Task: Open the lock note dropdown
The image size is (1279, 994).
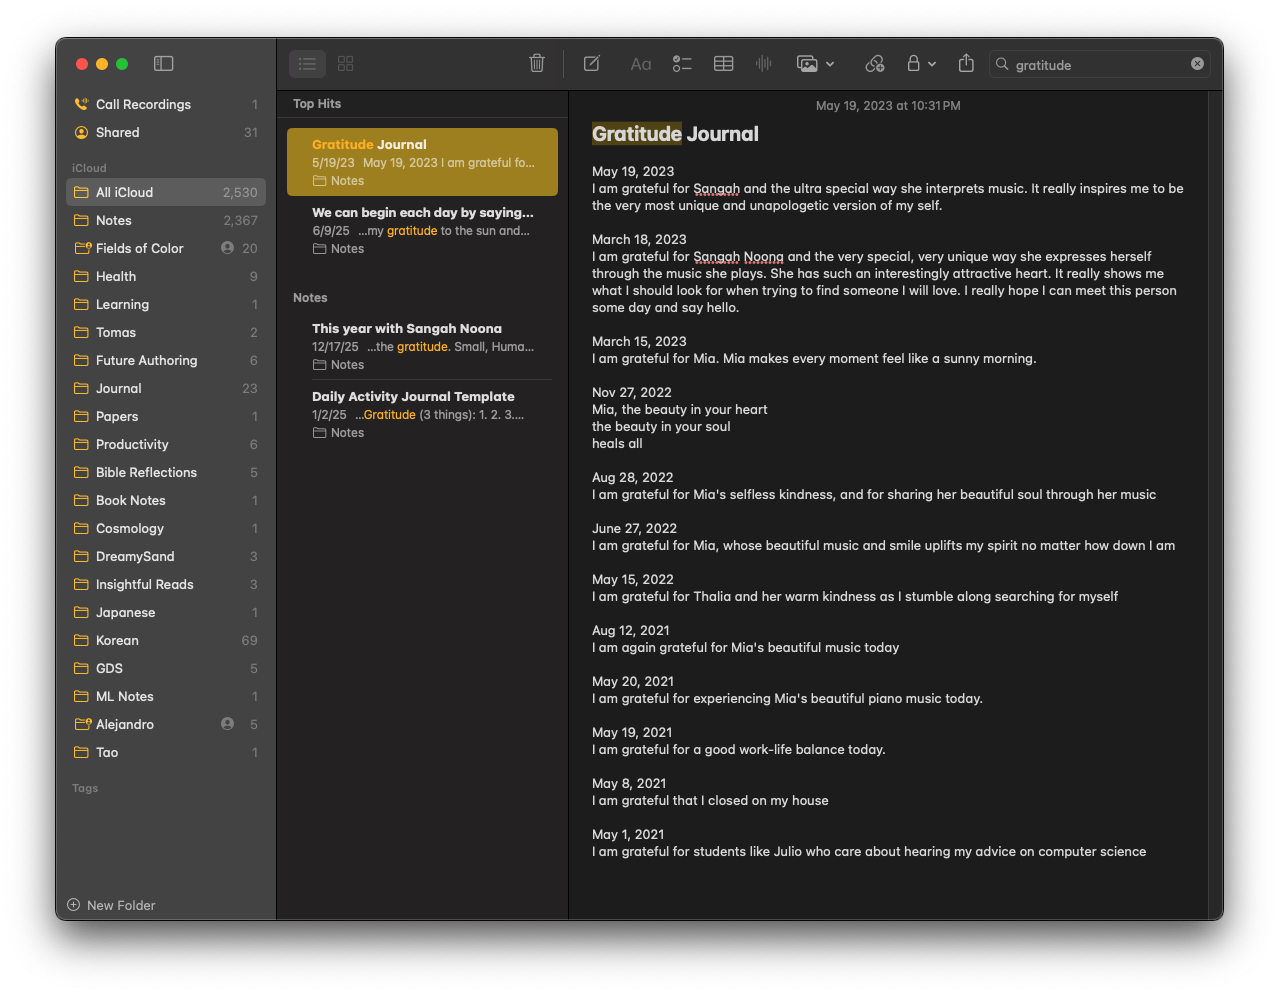Action: pyautogui.click(x=921, y=64)
